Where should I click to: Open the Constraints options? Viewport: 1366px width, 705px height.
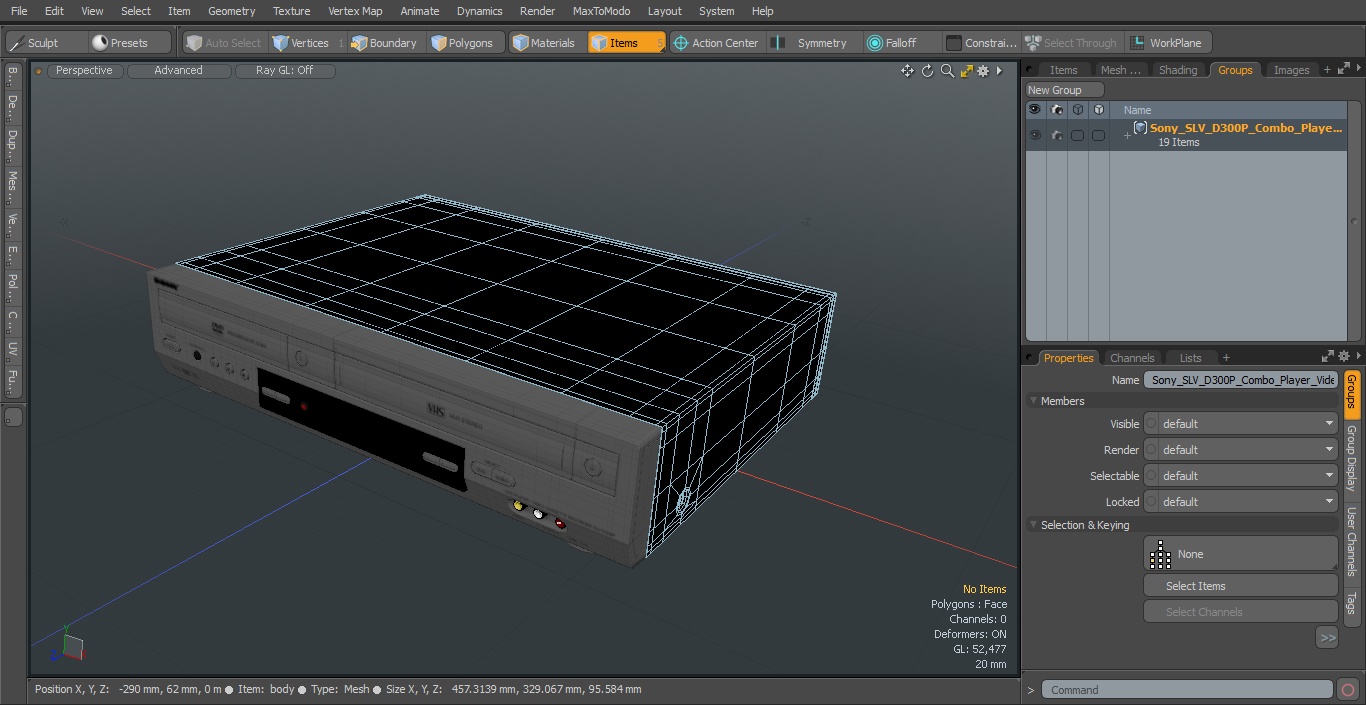(982, 43)
